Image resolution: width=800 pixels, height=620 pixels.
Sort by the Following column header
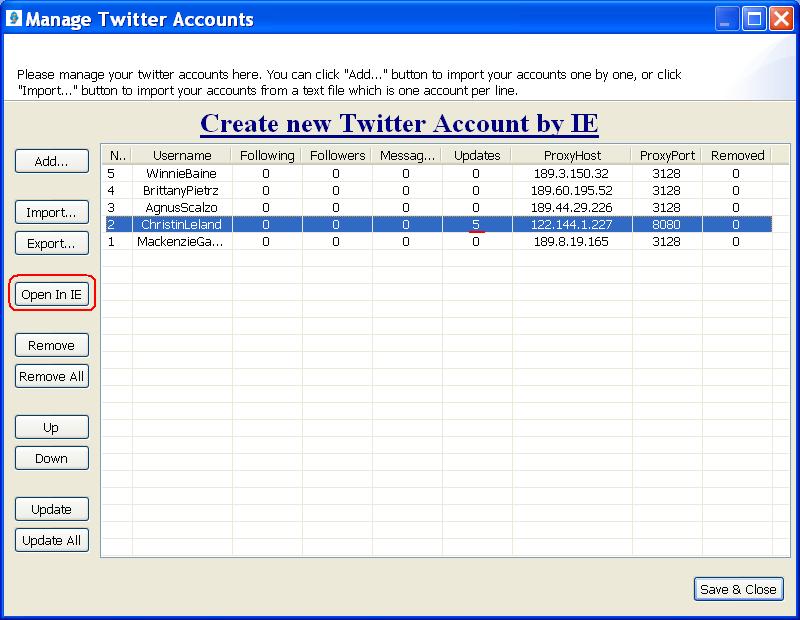(267, 155)
